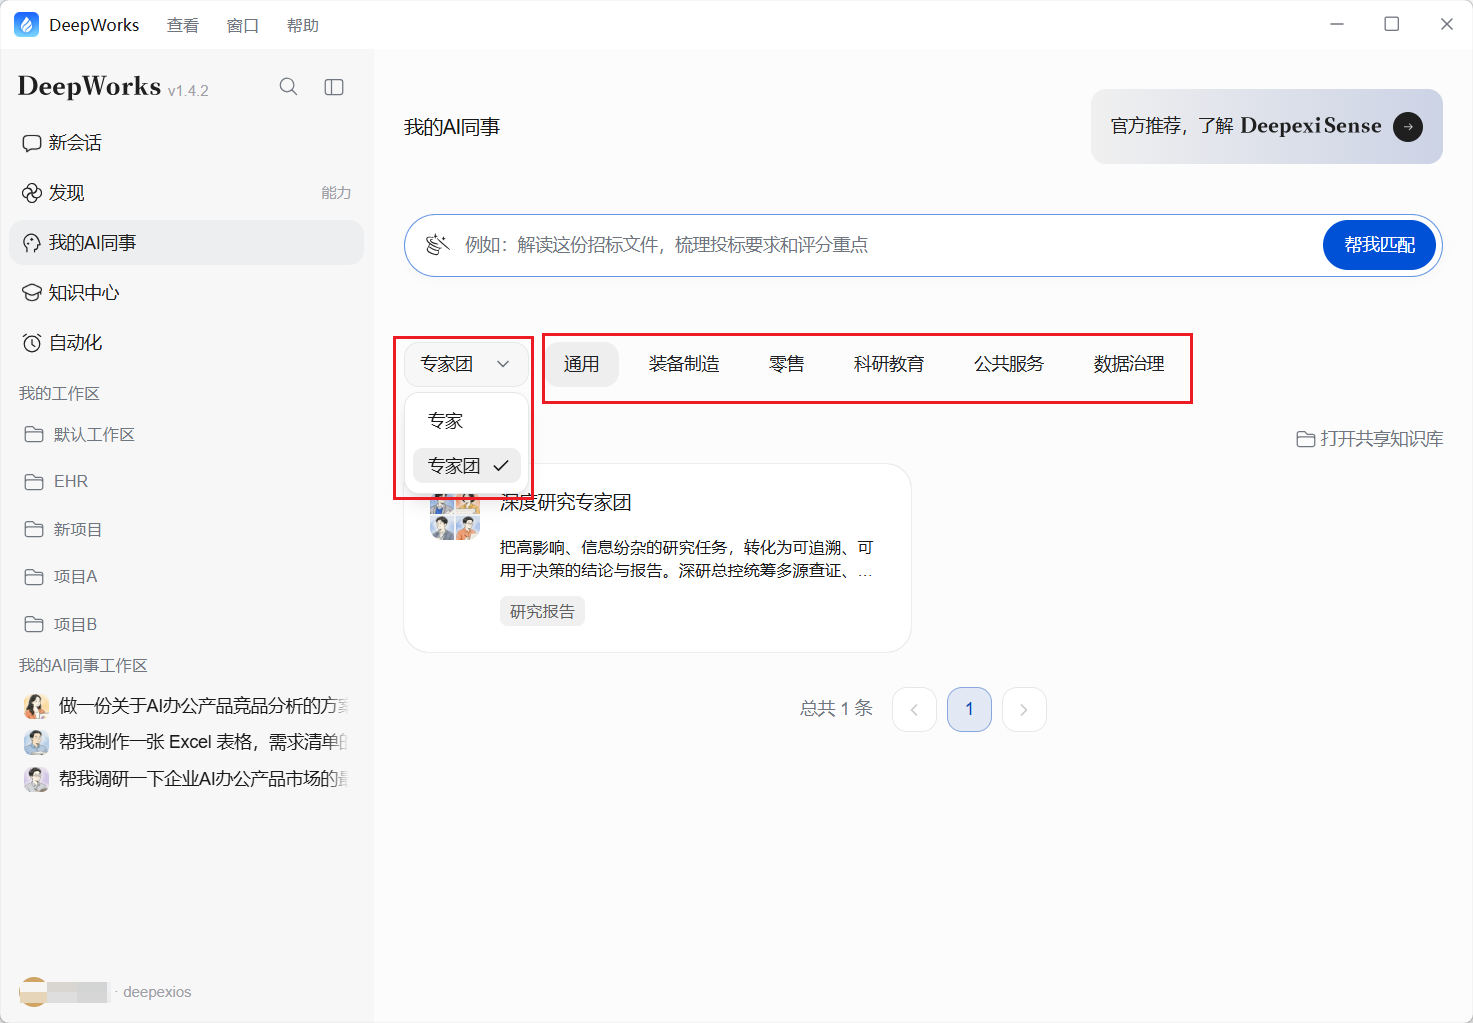Open the EHR workspace folder
This screenshot has width=1473, height=1023.
186,481
